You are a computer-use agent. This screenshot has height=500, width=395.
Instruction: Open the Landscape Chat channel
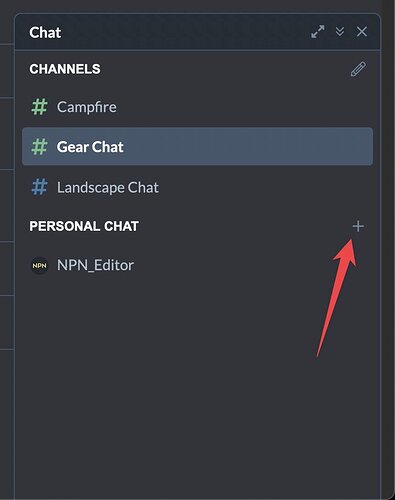(197, 187)
